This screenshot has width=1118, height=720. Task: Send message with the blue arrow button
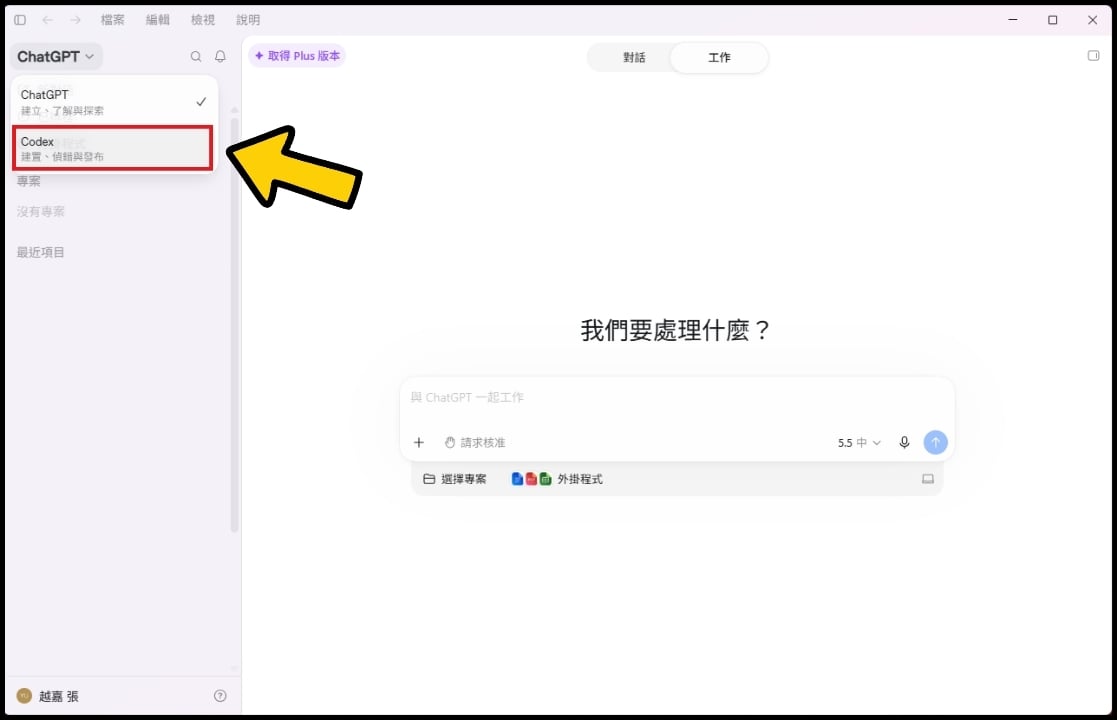coord(935,443)
